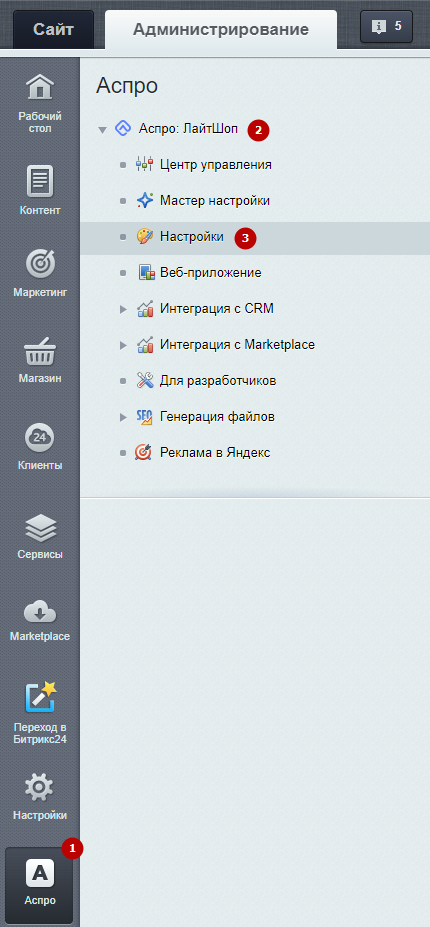Collapse the Аспро: ЛайтШоп tree node
The image size is (430, 927).
pos(102,129)
